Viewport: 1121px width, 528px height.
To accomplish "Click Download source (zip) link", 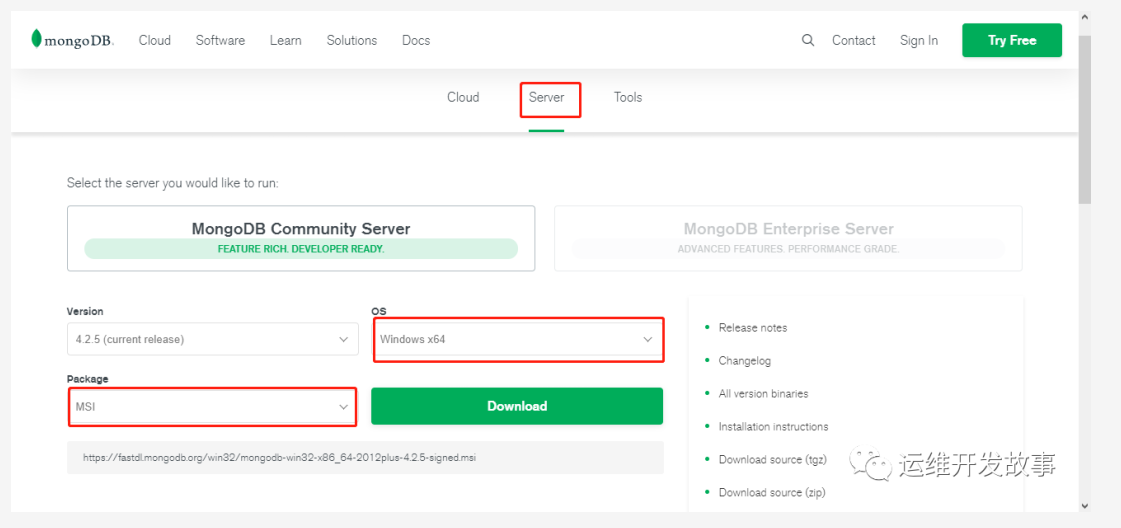I will coord(772,492).
